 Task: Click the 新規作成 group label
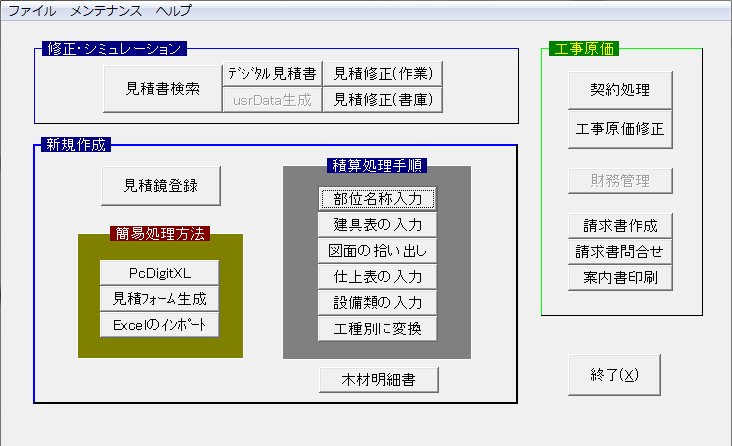(76, 144)
